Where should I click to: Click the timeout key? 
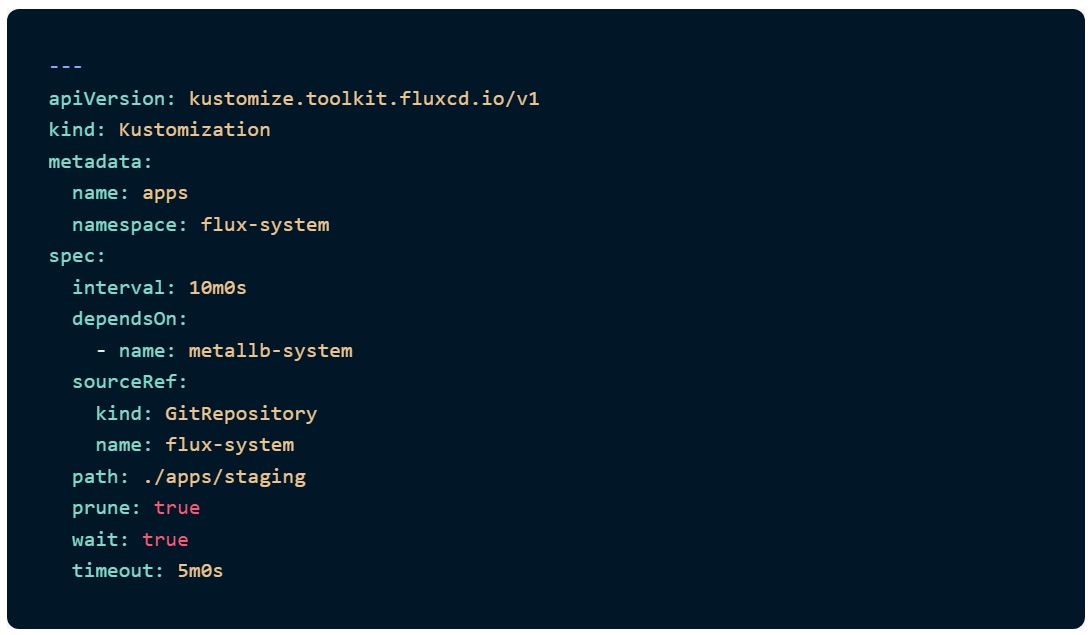coord(114,571)
